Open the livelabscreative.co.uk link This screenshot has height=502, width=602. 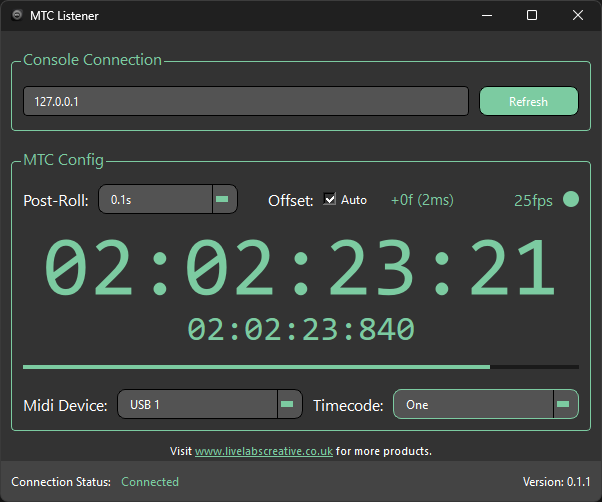(264, 451)
